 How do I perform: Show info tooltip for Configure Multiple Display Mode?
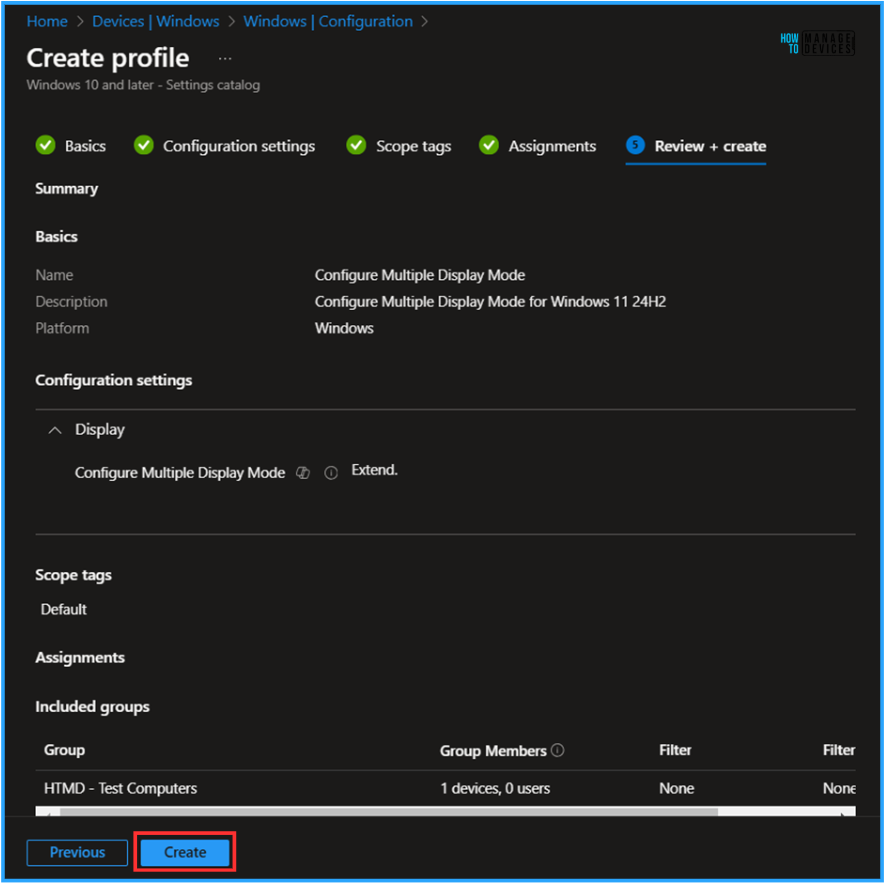click(331, 473)
